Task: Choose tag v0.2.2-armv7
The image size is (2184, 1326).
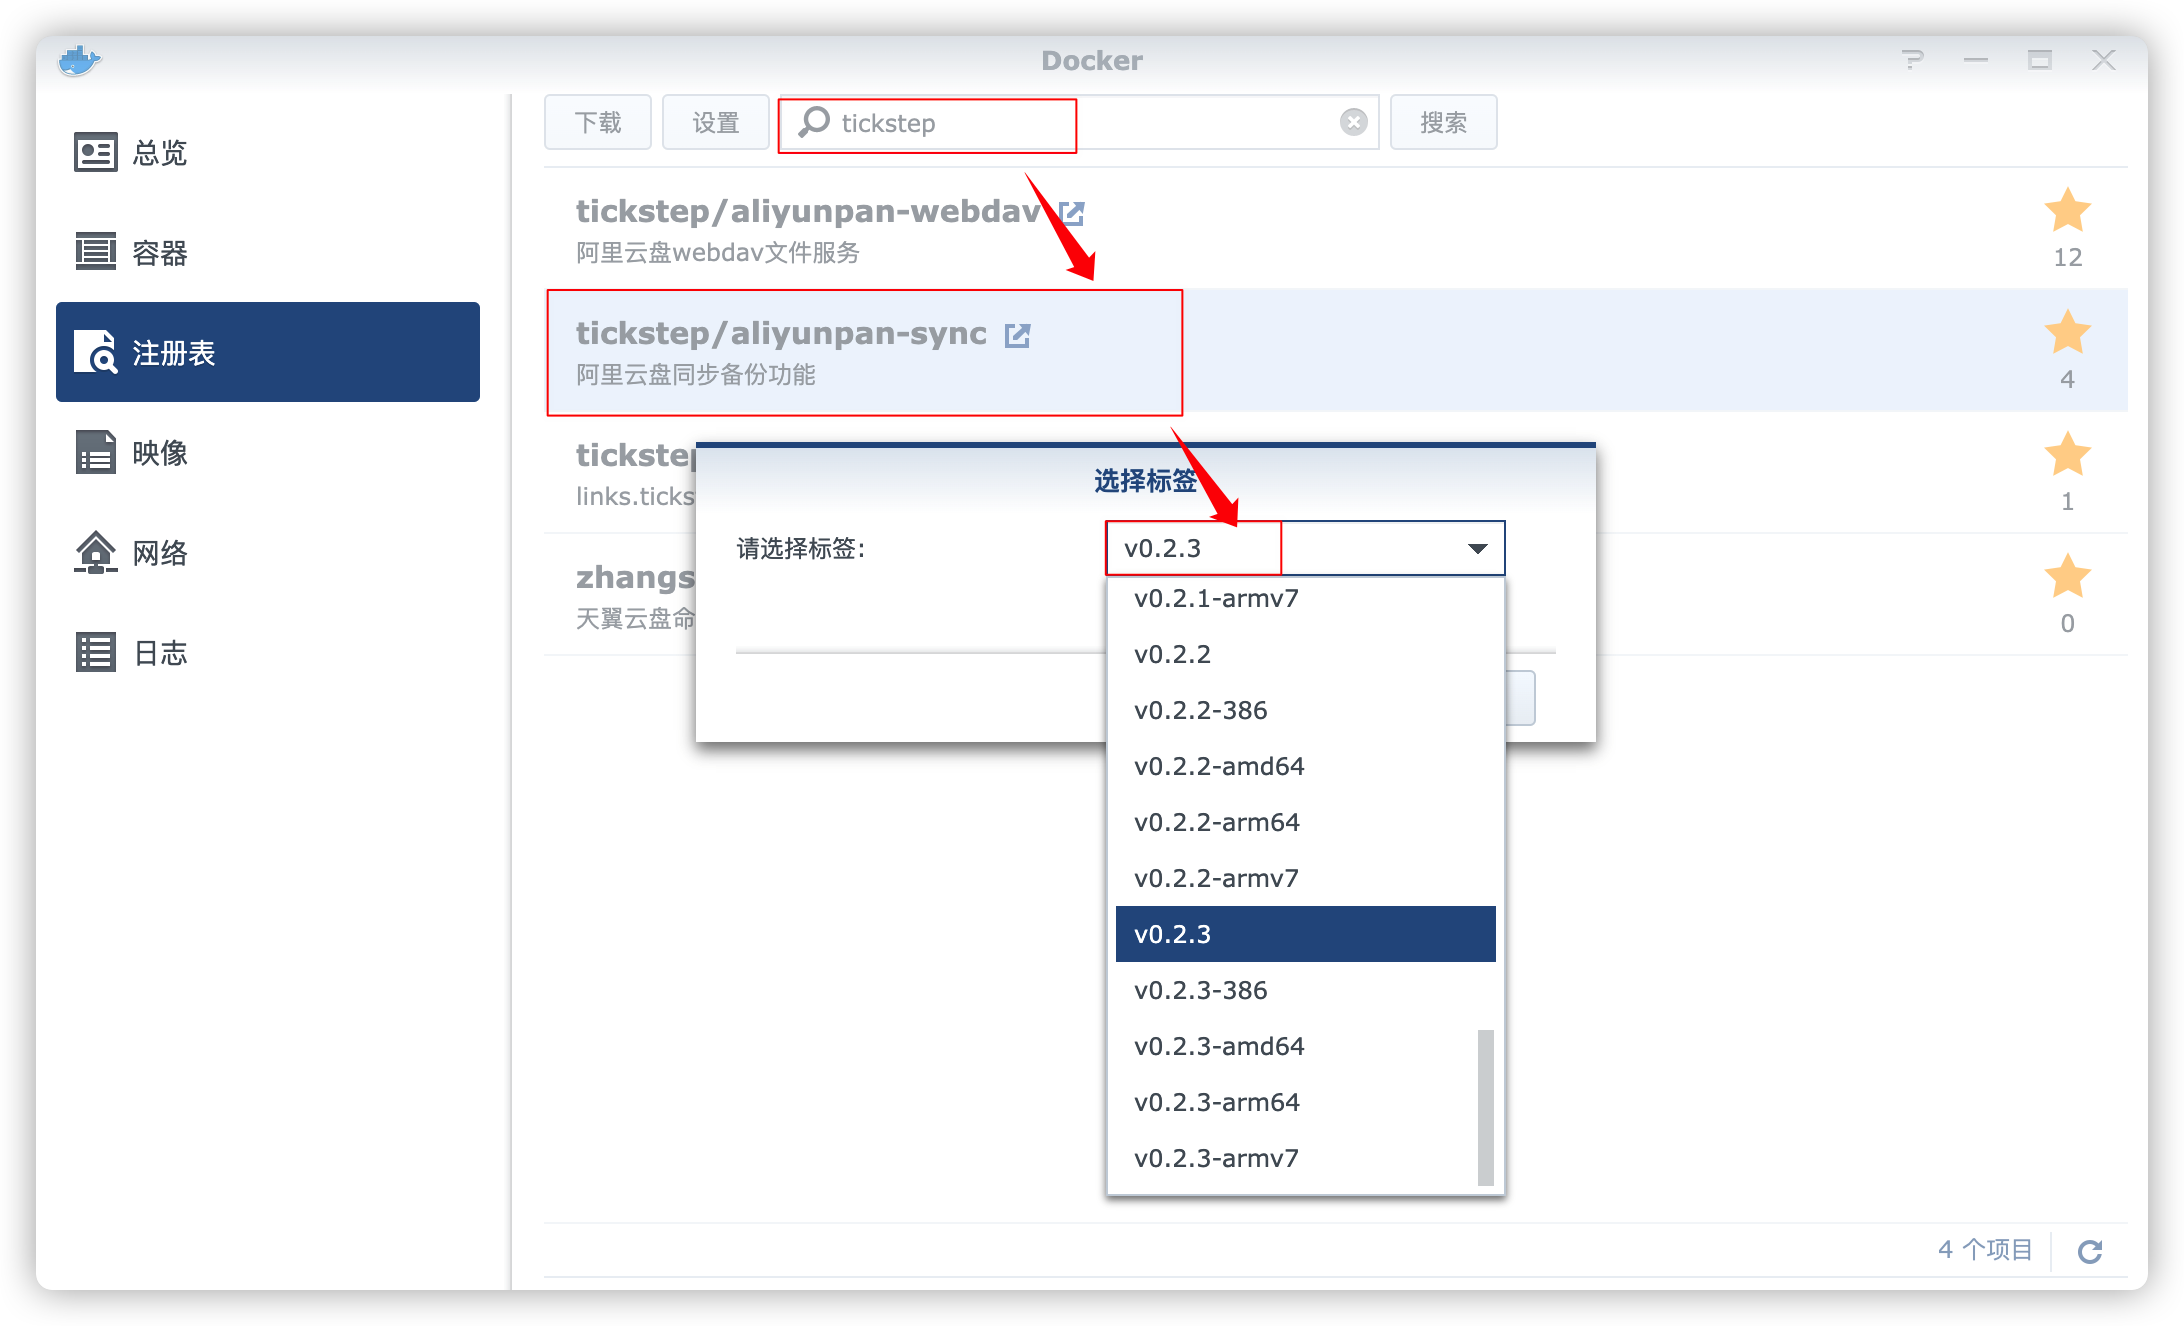Action: [1305, 878]
